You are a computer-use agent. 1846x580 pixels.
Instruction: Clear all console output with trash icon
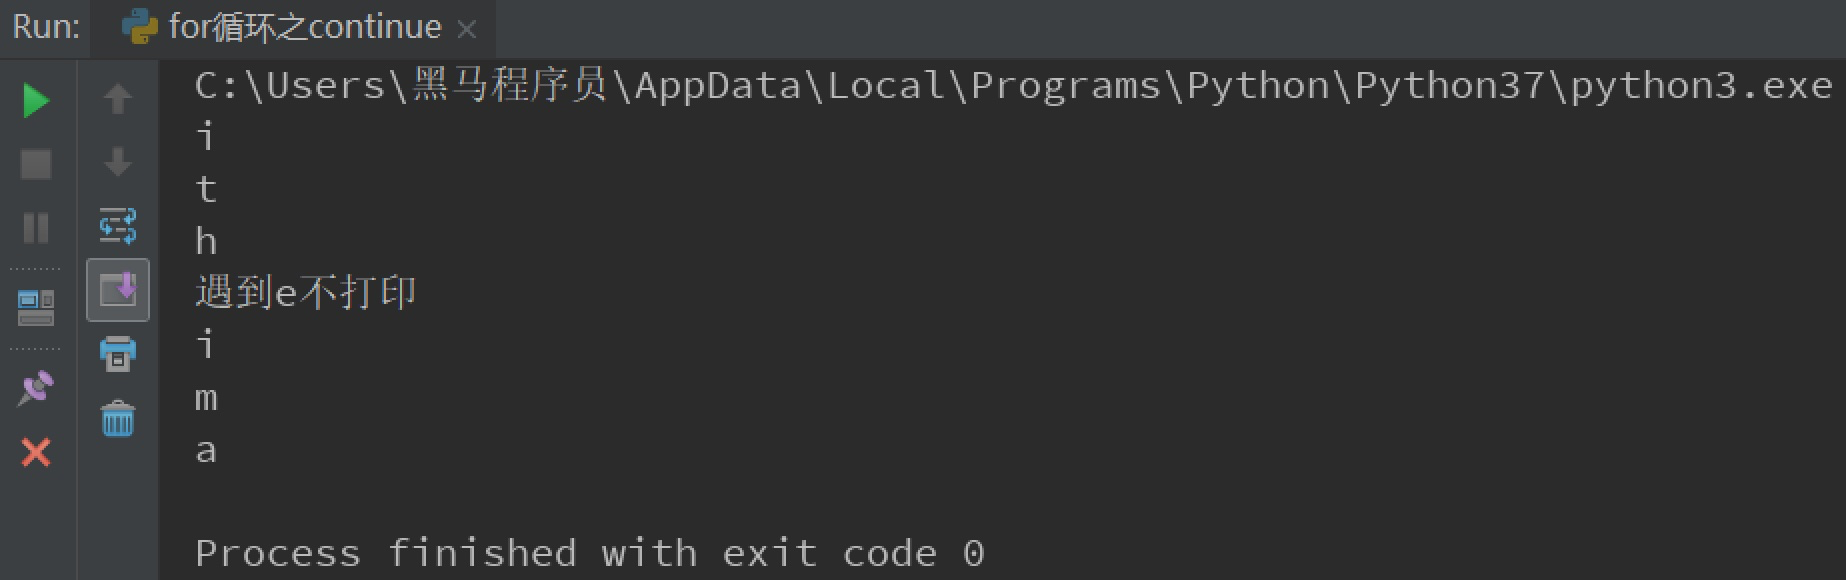[118, 419]
